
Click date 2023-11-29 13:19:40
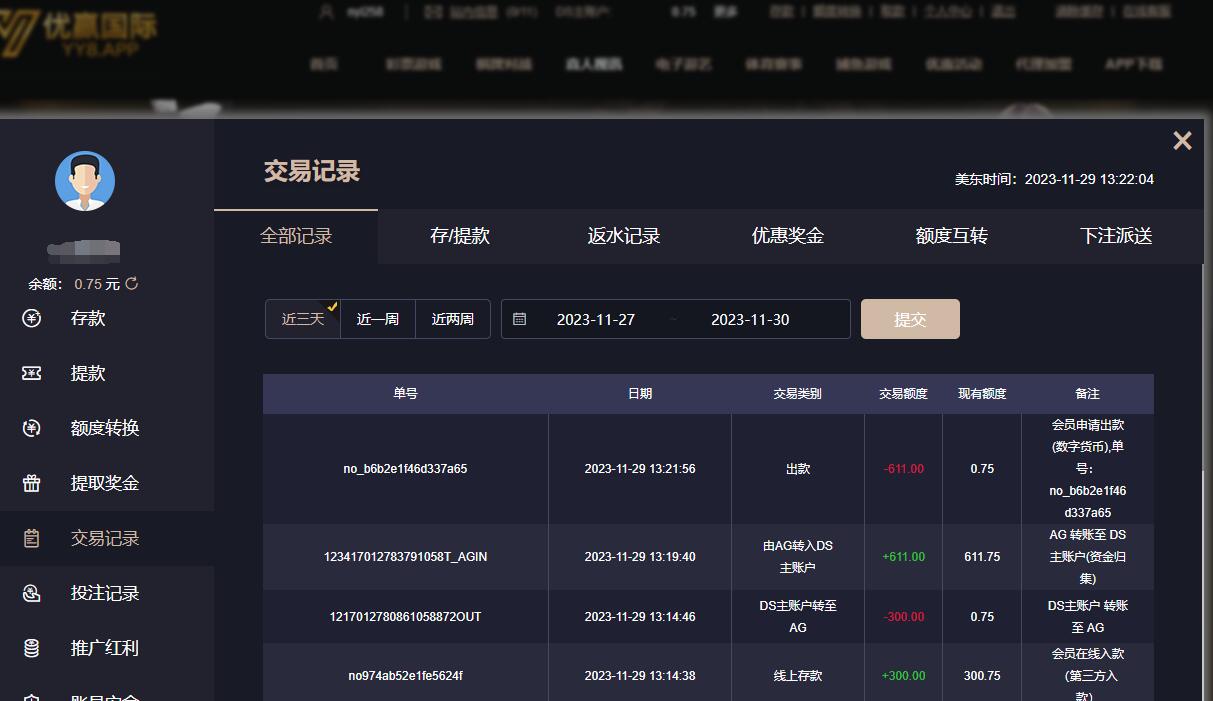tap(640, 557)
